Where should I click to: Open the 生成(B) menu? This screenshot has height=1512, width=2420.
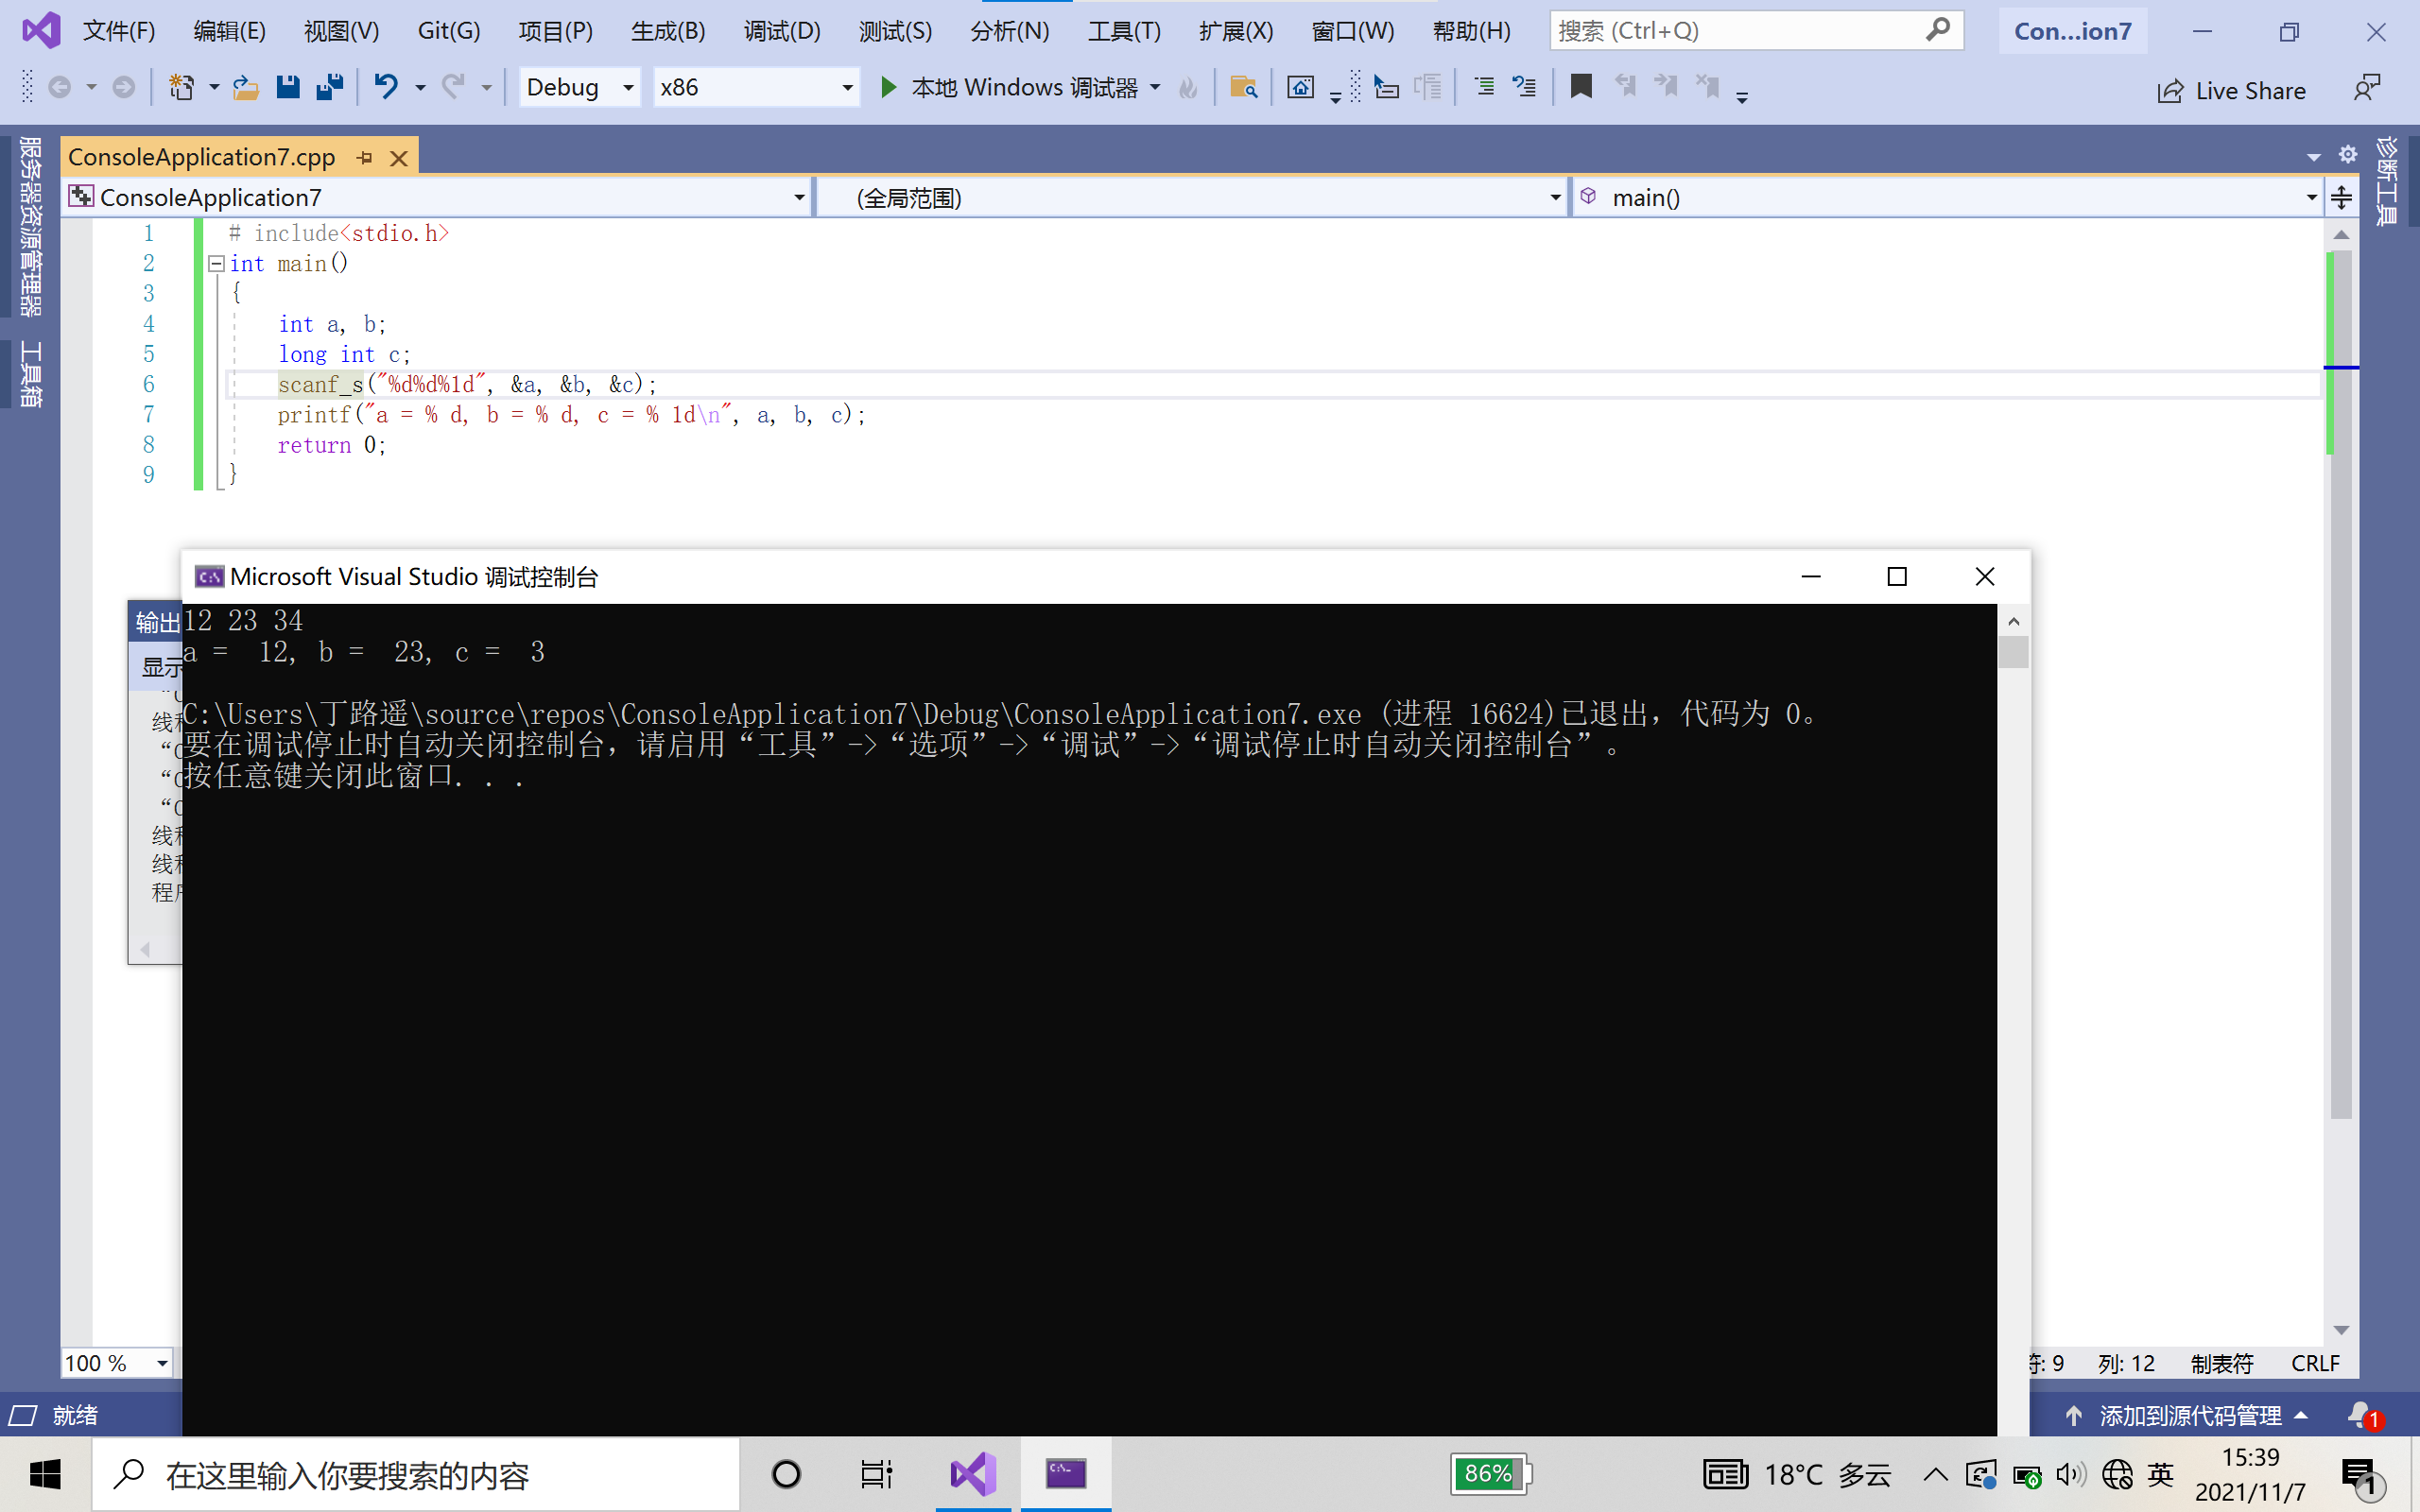[668, 31]
